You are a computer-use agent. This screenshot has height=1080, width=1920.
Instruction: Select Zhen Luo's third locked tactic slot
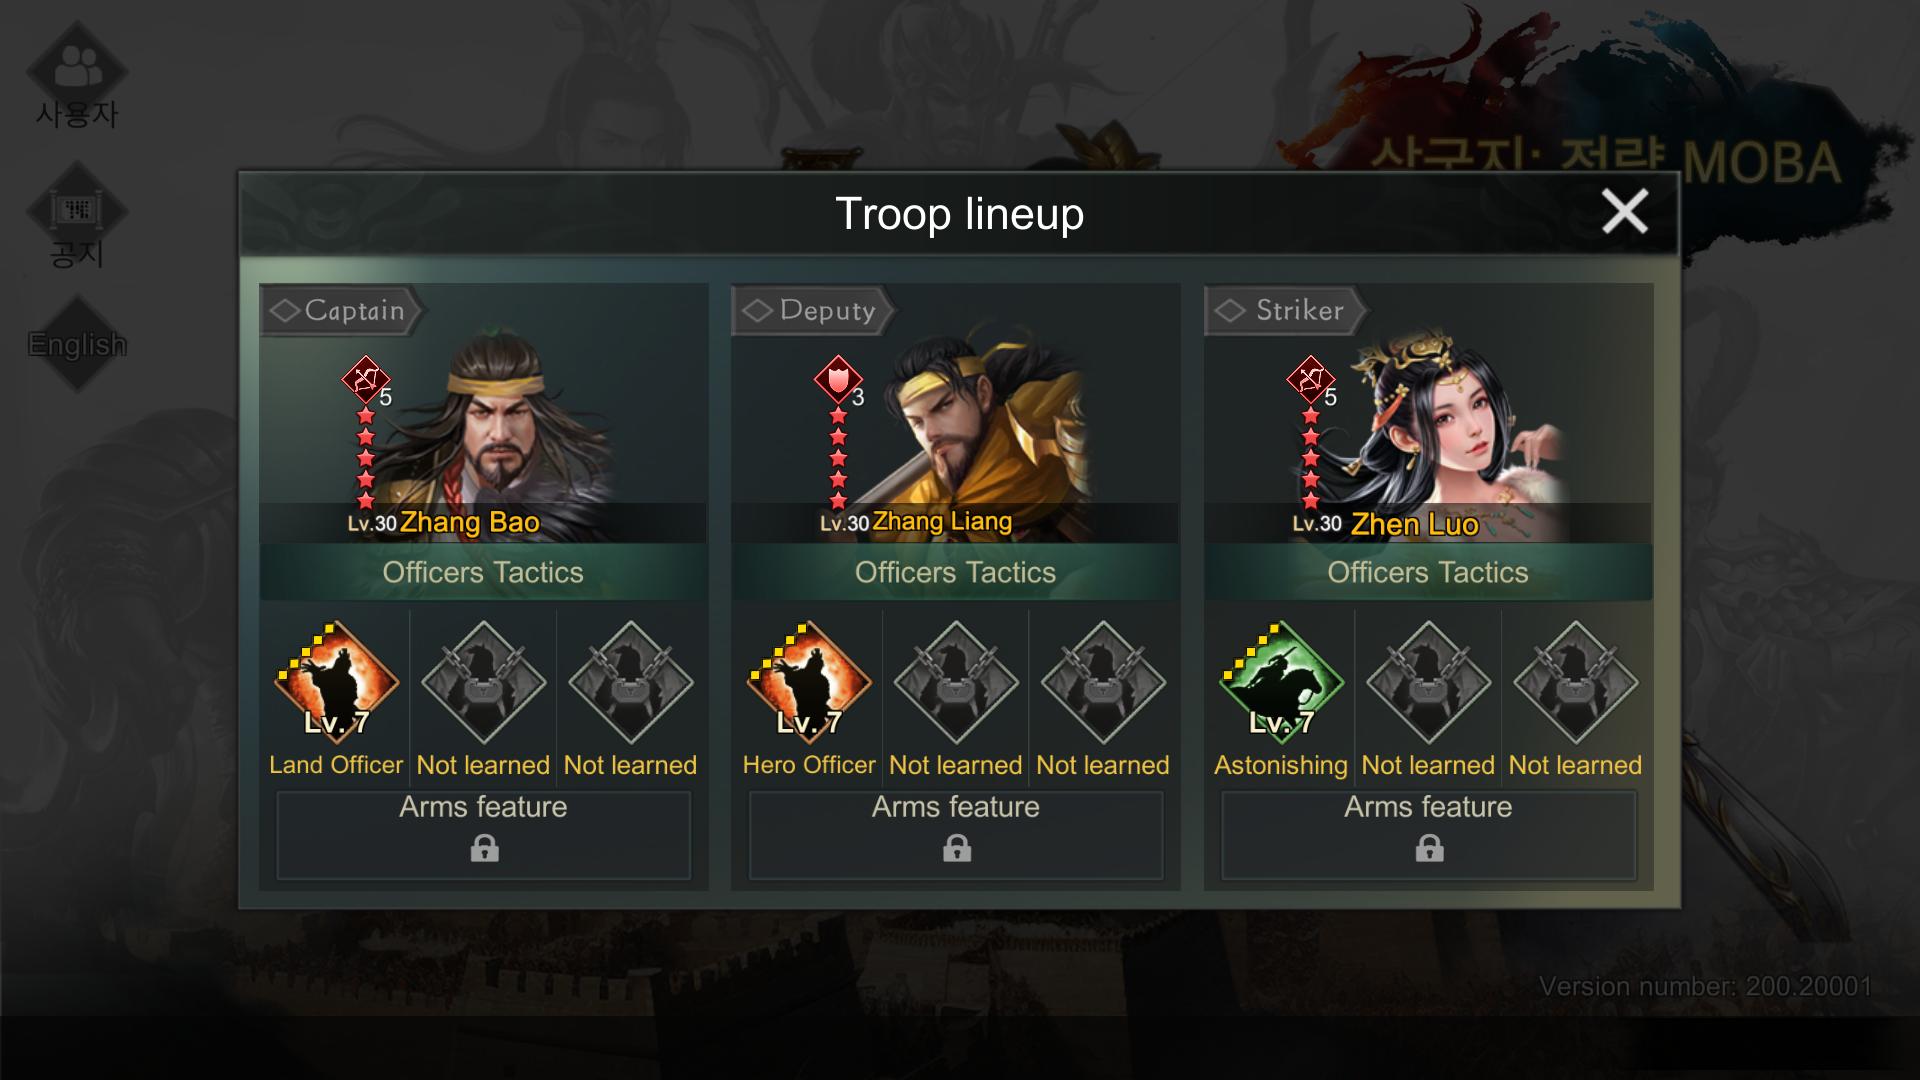pos(1575,682)
